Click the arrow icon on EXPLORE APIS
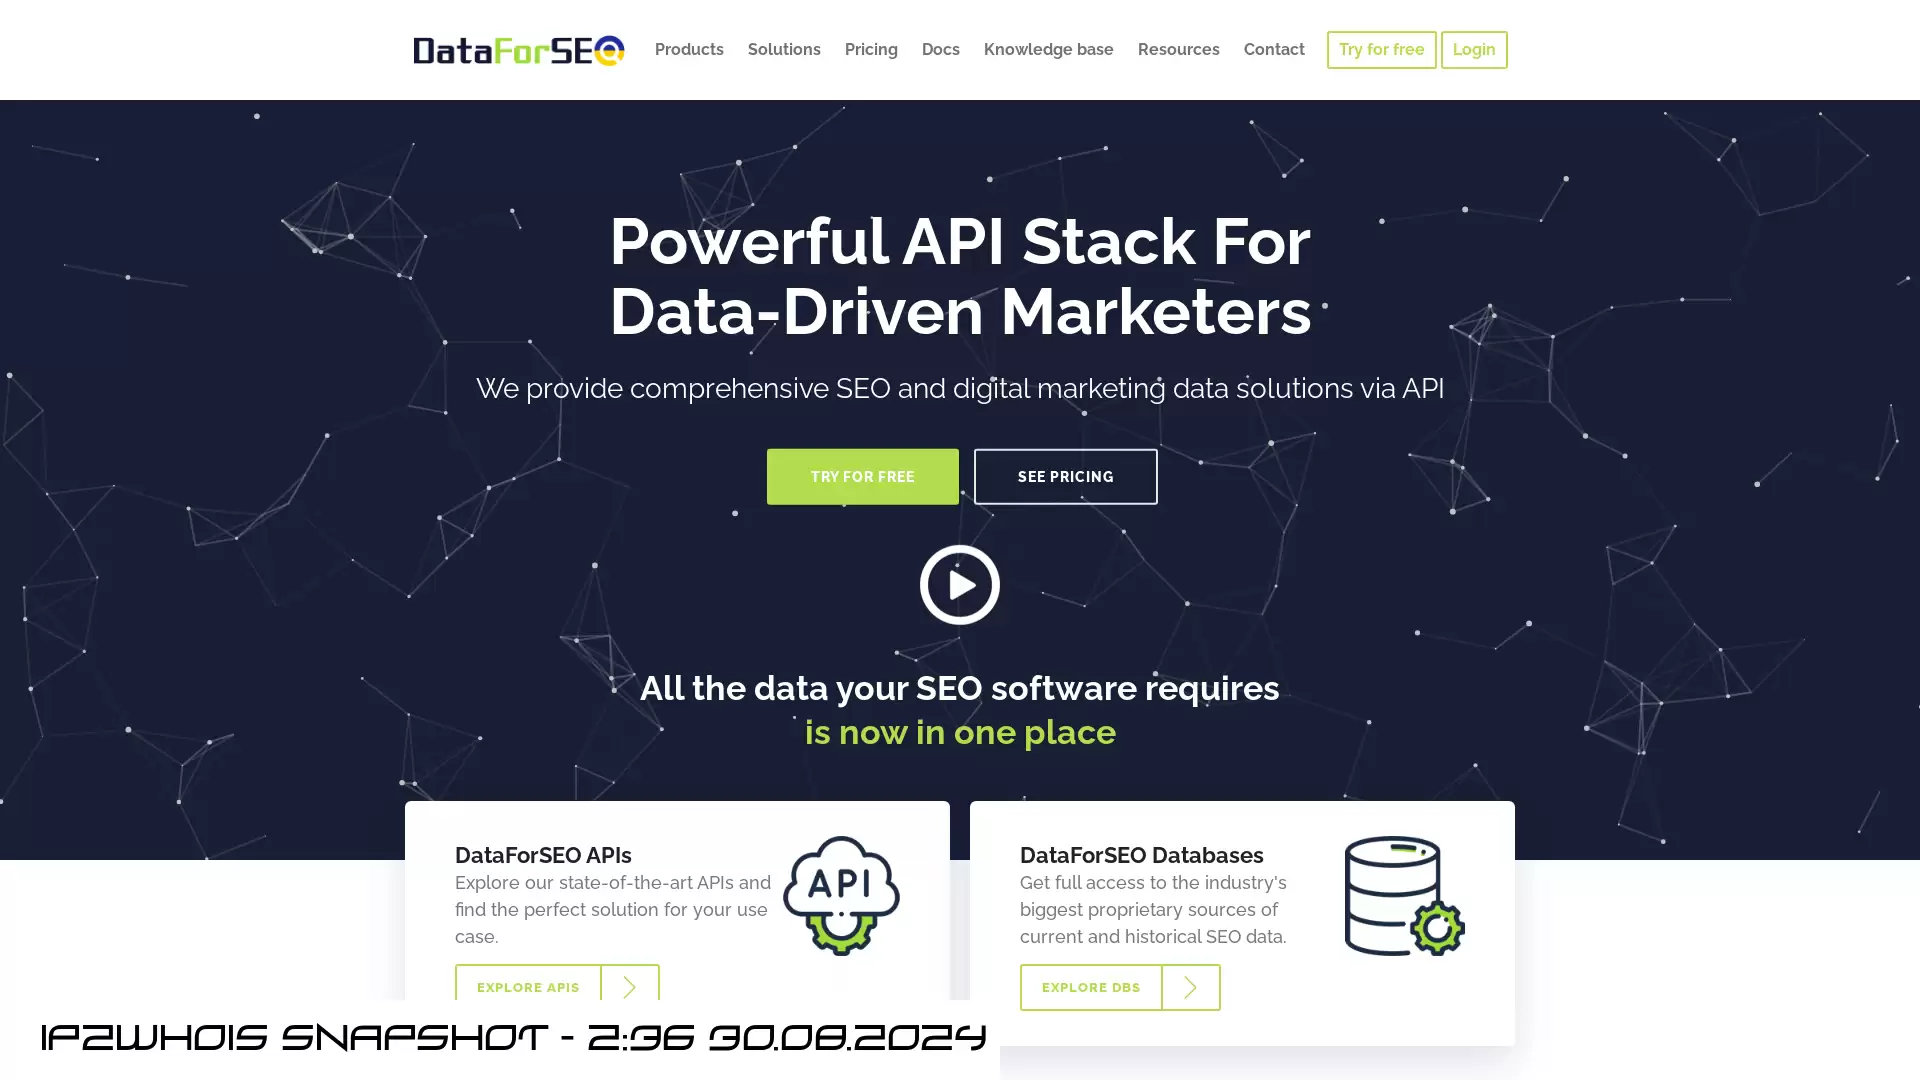The image size is (1920, 1080). coord(630,986)
